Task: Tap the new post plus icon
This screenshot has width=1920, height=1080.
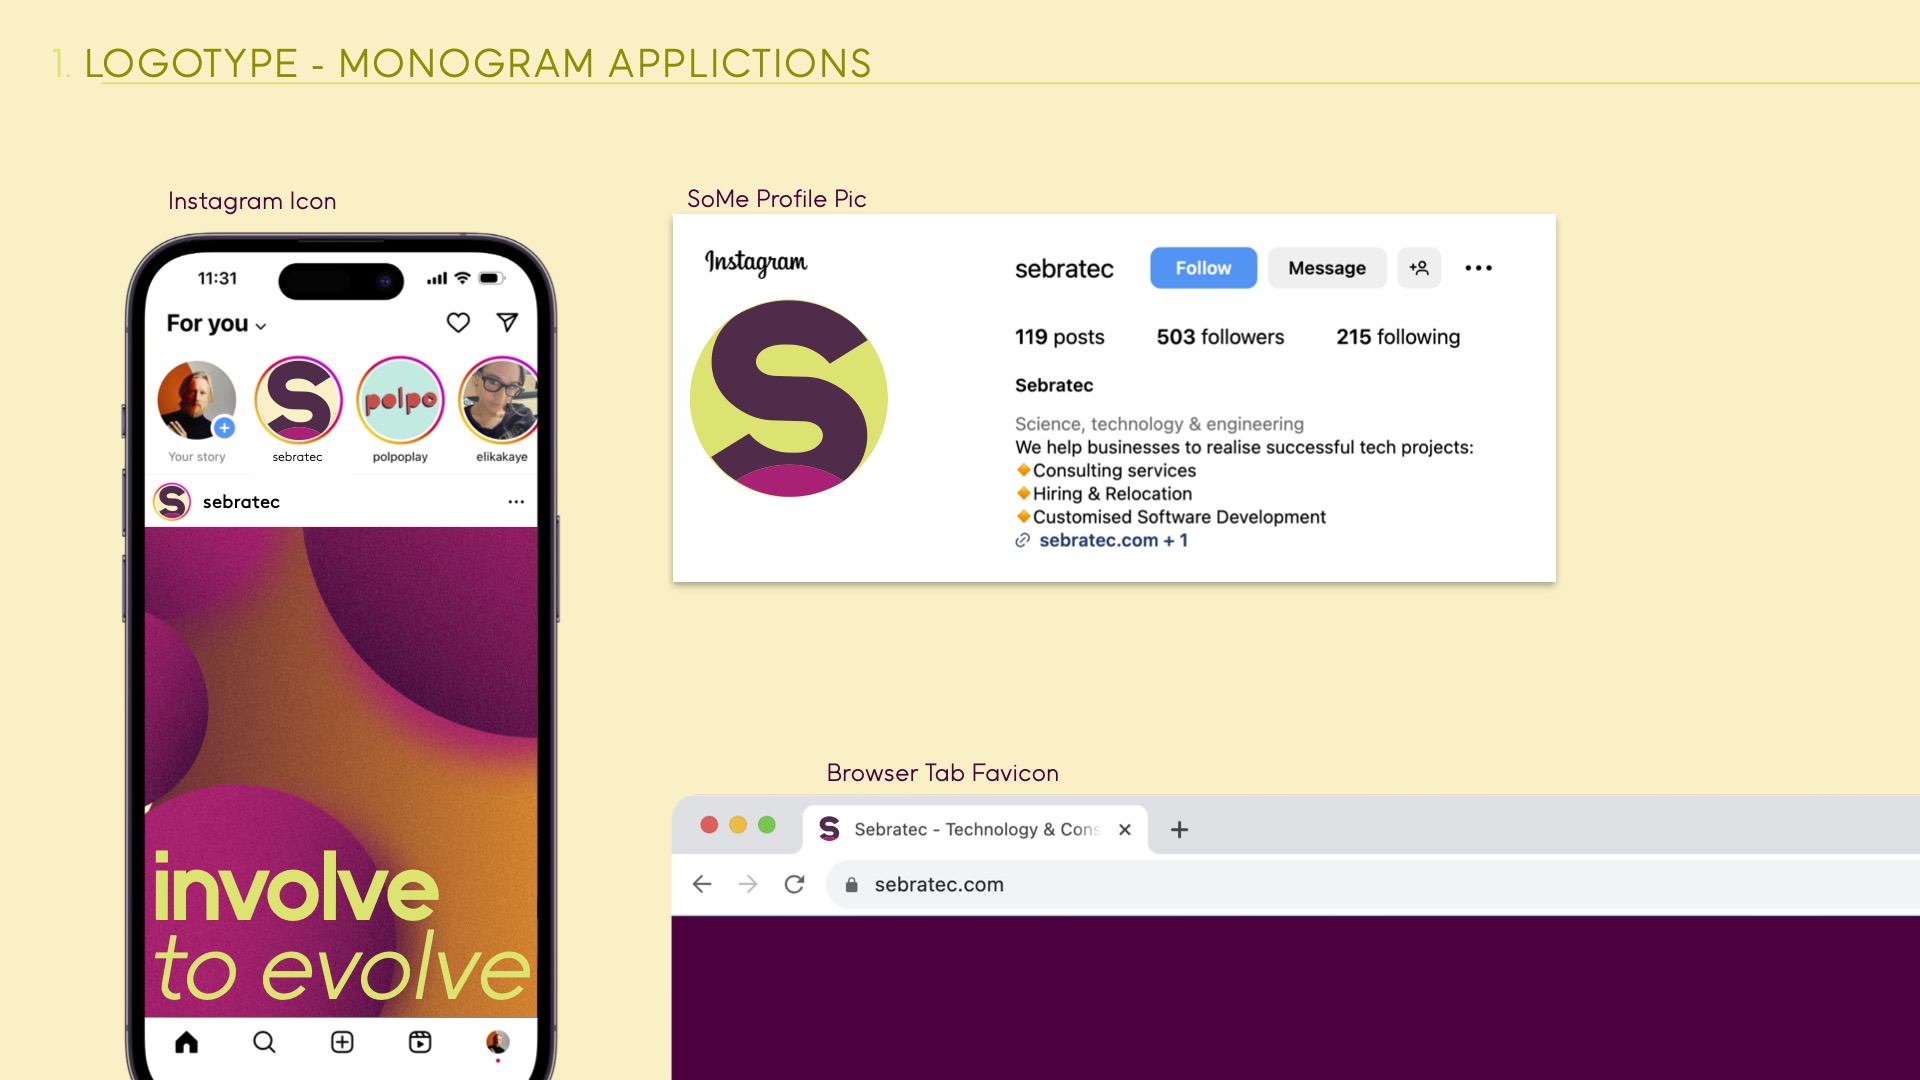Action: 342,1042
